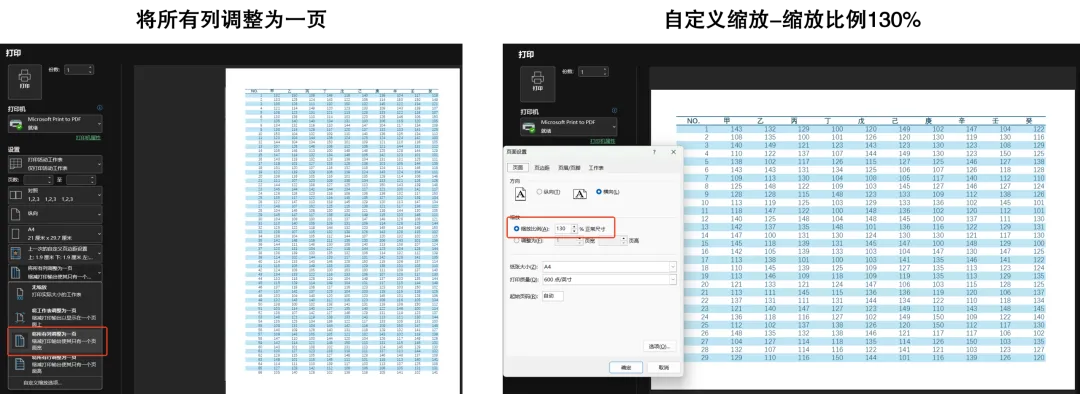Choose 将所有列调整为一页 highlighted option
1080x394 pixels.
click(55, 340)
